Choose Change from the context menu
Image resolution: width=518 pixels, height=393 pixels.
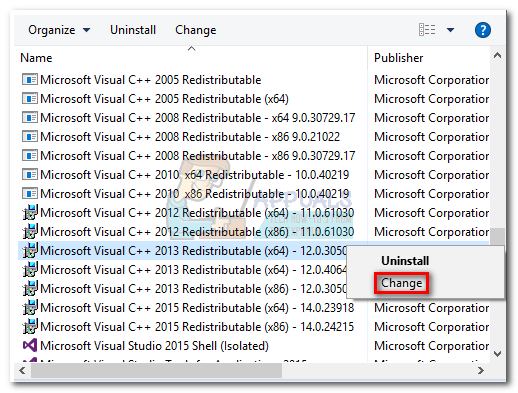click(x=402, y=283)
